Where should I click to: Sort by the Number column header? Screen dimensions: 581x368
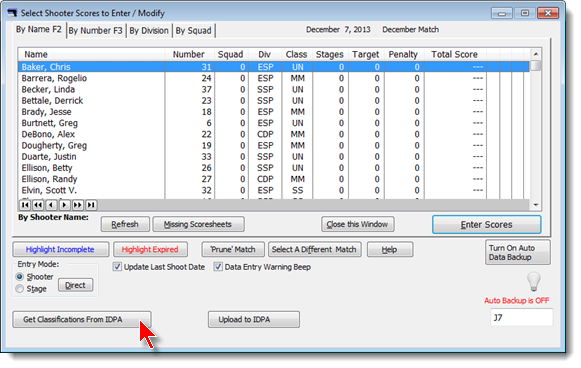tap(189, 54)
